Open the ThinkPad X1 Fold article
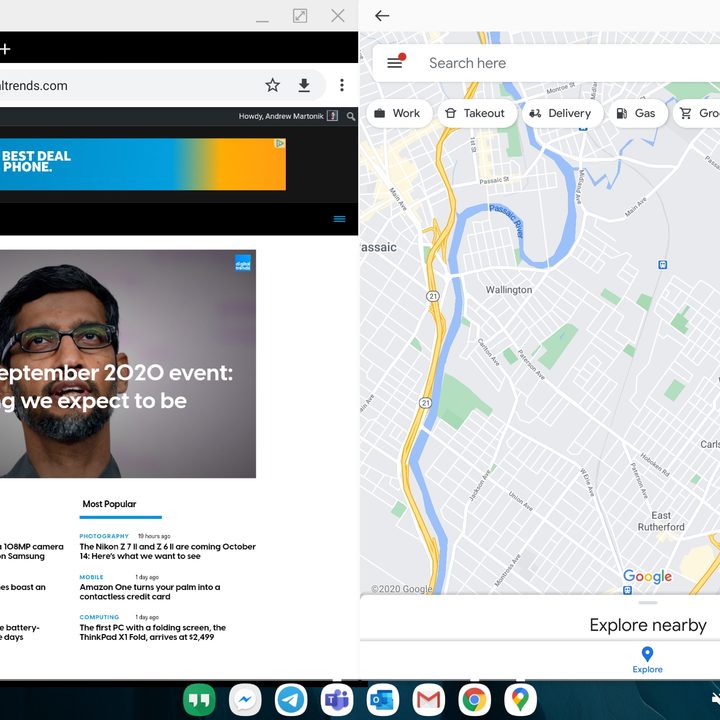The width and height of the screenshot is (720, 720). [152, 632]
